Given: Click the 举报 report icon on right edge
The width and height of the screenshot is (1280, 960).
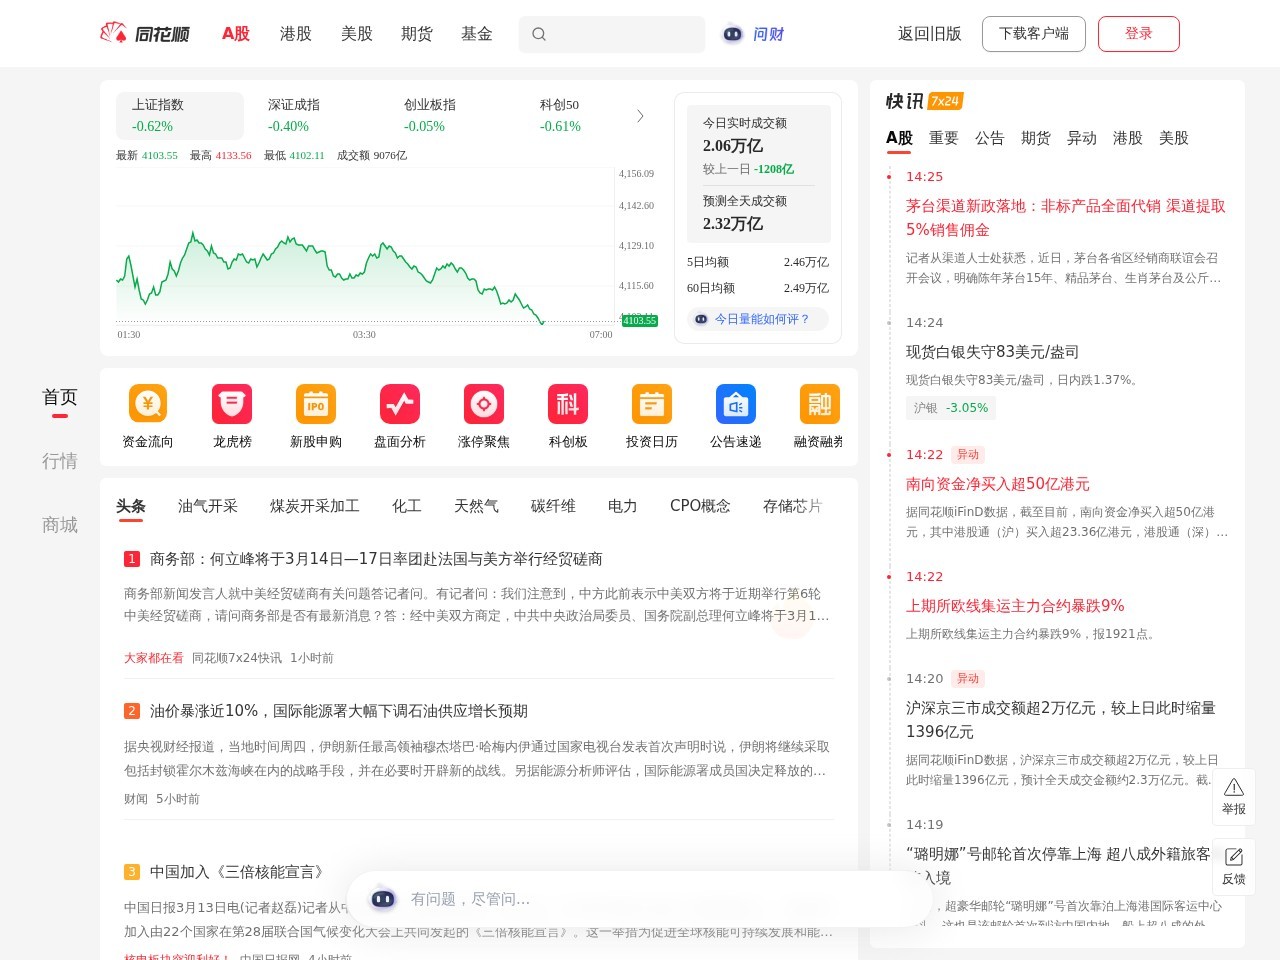Looking at the screenshot, I should click(x=1233, y=796).
